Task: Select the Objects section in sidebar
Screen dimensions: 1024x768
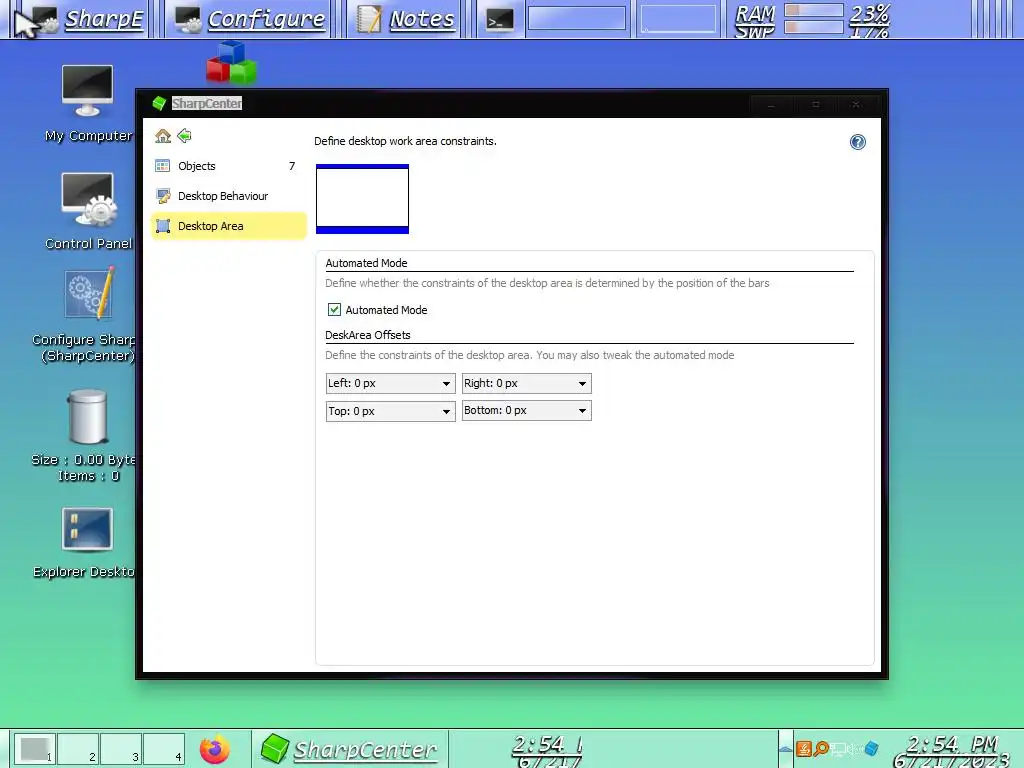Action: pos(229,166)
